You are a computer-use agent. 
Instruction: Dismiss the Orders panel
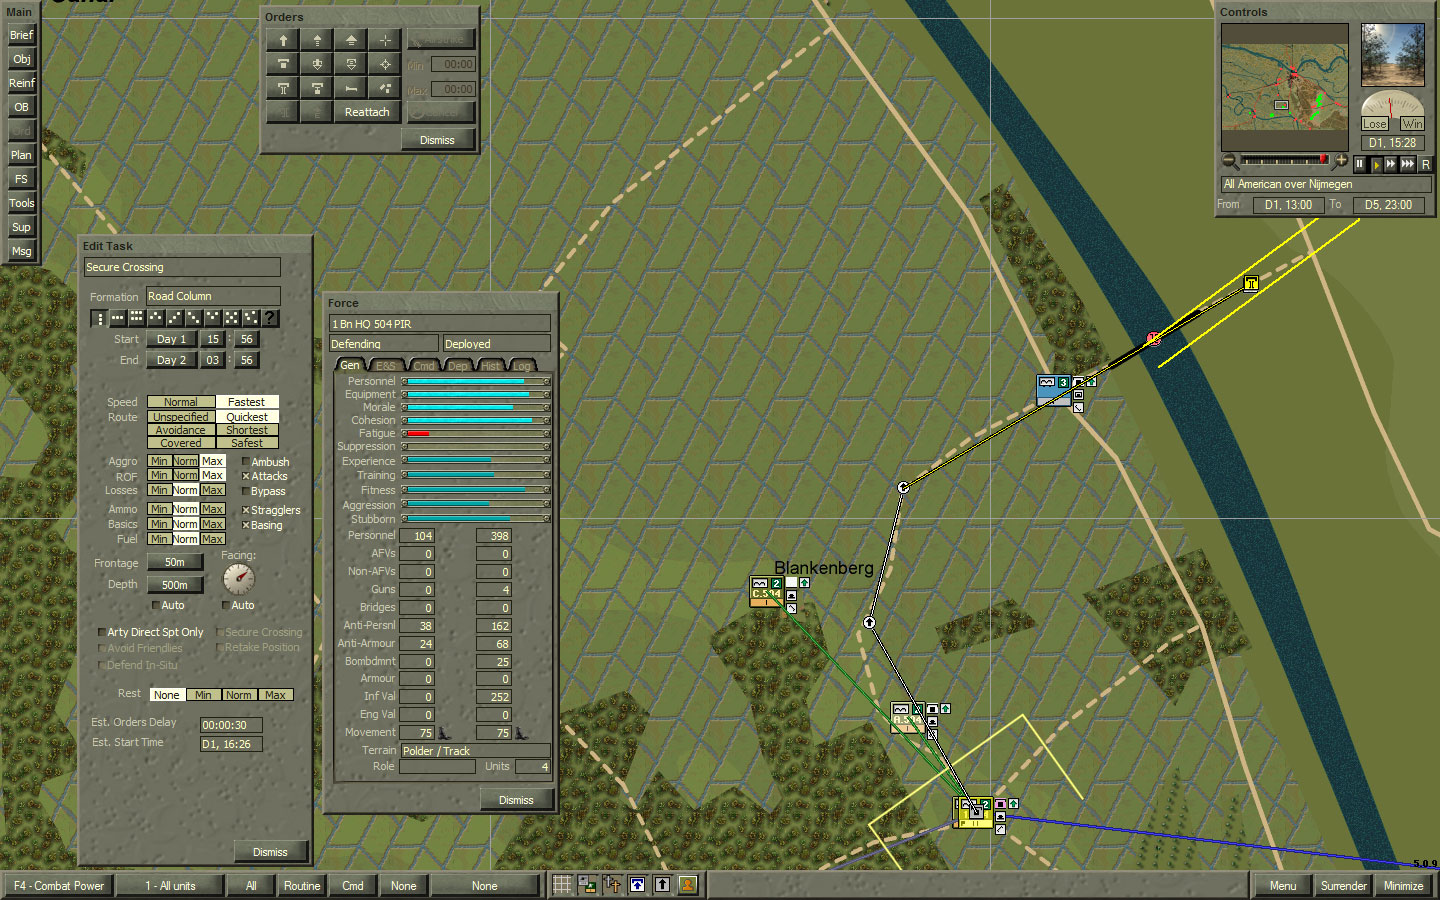click(x=437, y=140)
